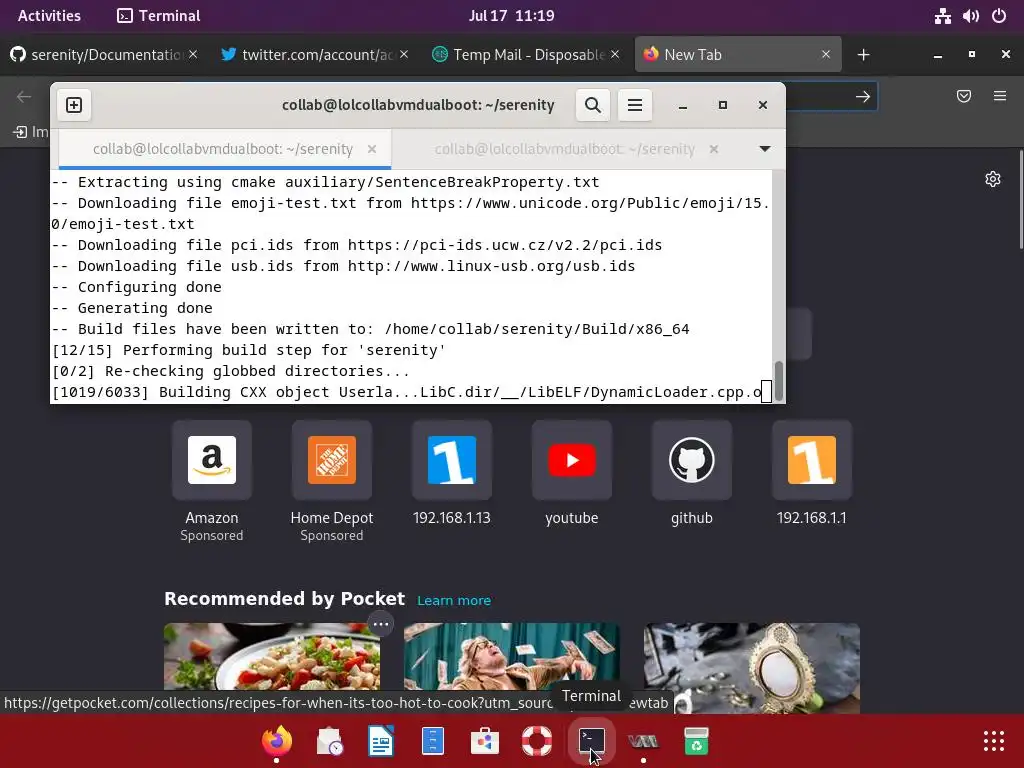1024x768 pixels.
Task: Close the serenity/Documentation Firefox tab
Action: [193, 55]
